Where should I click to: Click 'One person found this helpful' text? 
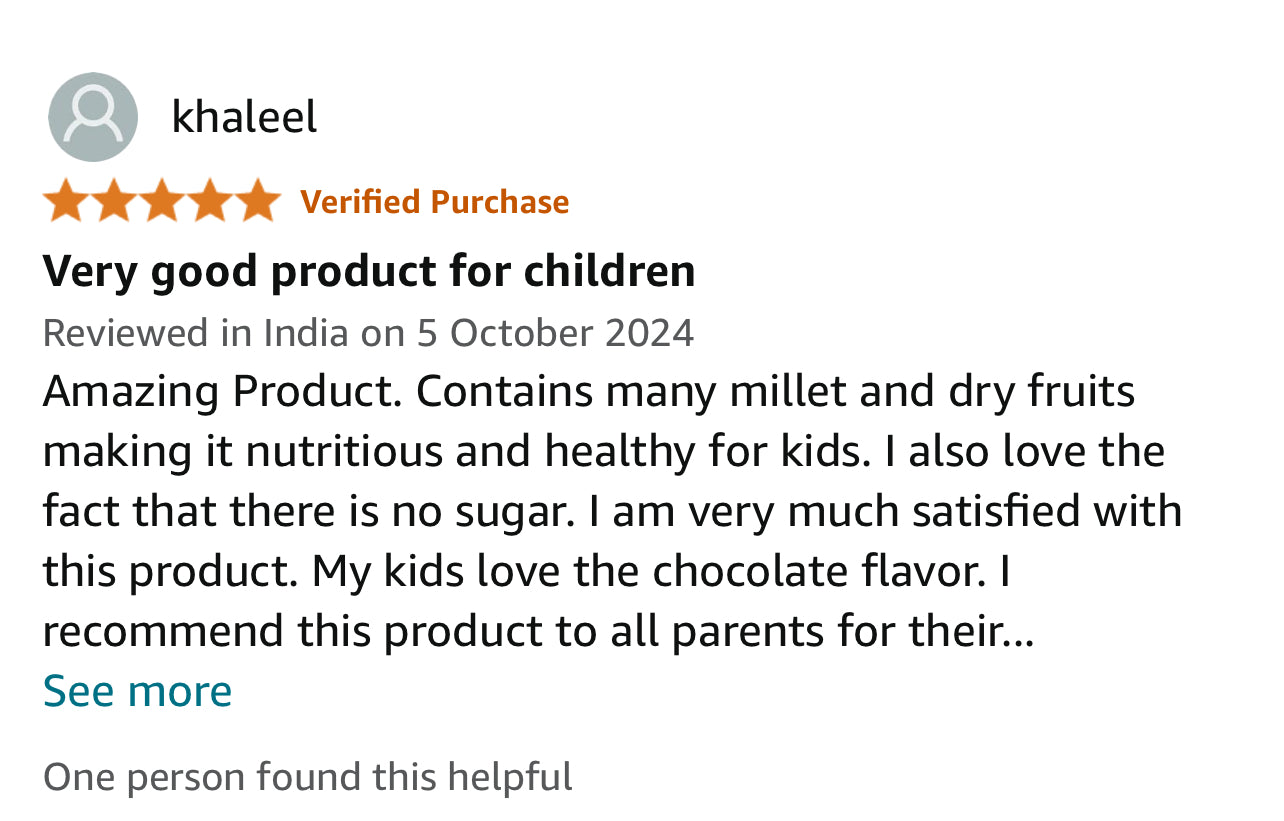pyautogui.click(x=308, y=777)
